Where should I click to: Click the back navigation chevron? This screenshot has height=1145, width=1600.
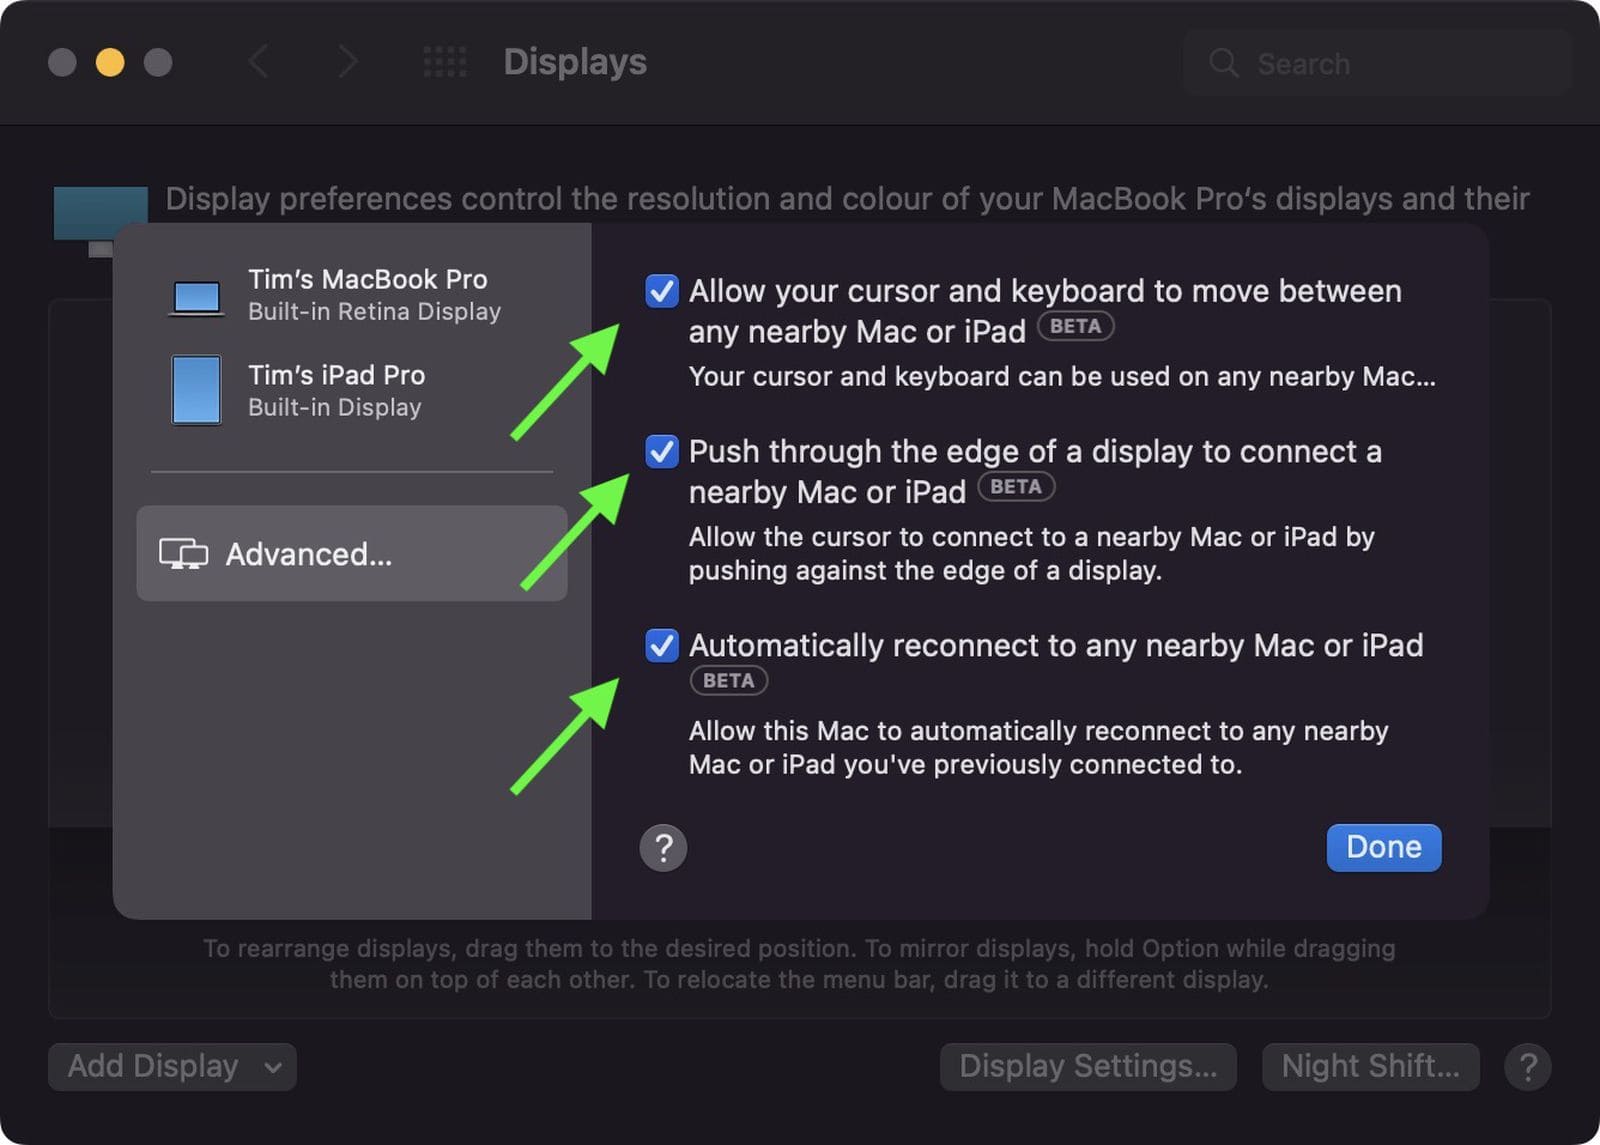(x=258, y=62)
